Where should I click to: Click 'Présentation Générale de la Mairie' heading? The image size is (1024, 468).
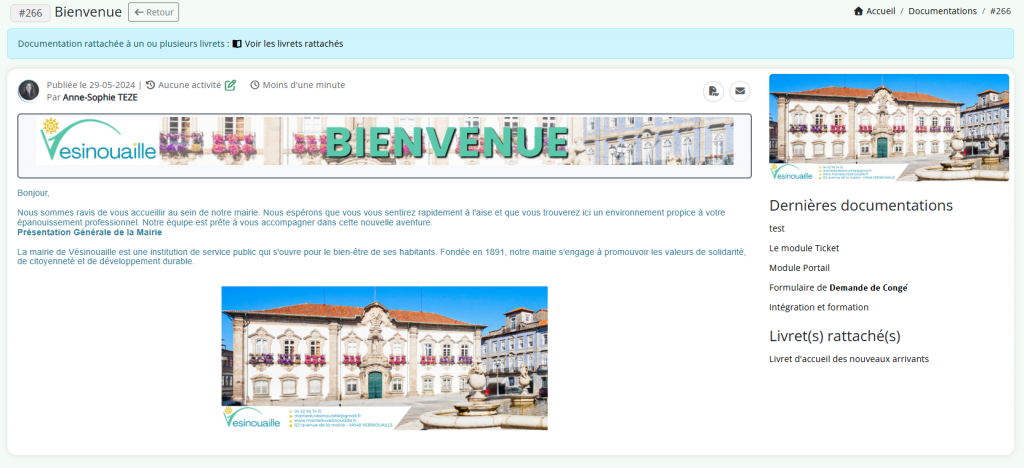(89, 232)
